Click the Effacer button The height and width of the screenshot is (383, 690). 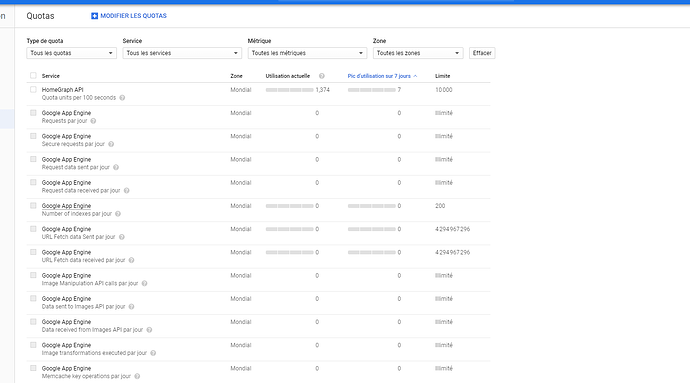[x=482, y=53]
